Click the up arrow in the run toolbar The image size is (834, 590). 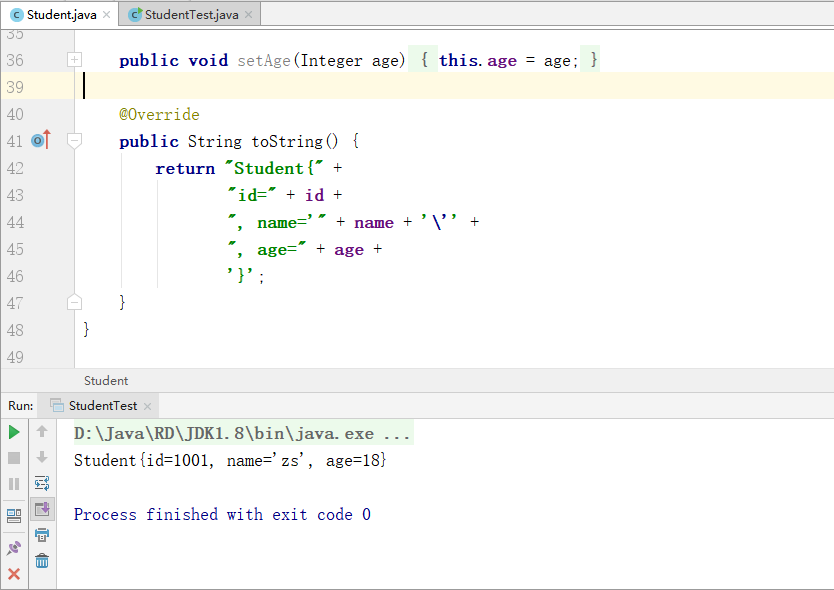click(42, 431)
